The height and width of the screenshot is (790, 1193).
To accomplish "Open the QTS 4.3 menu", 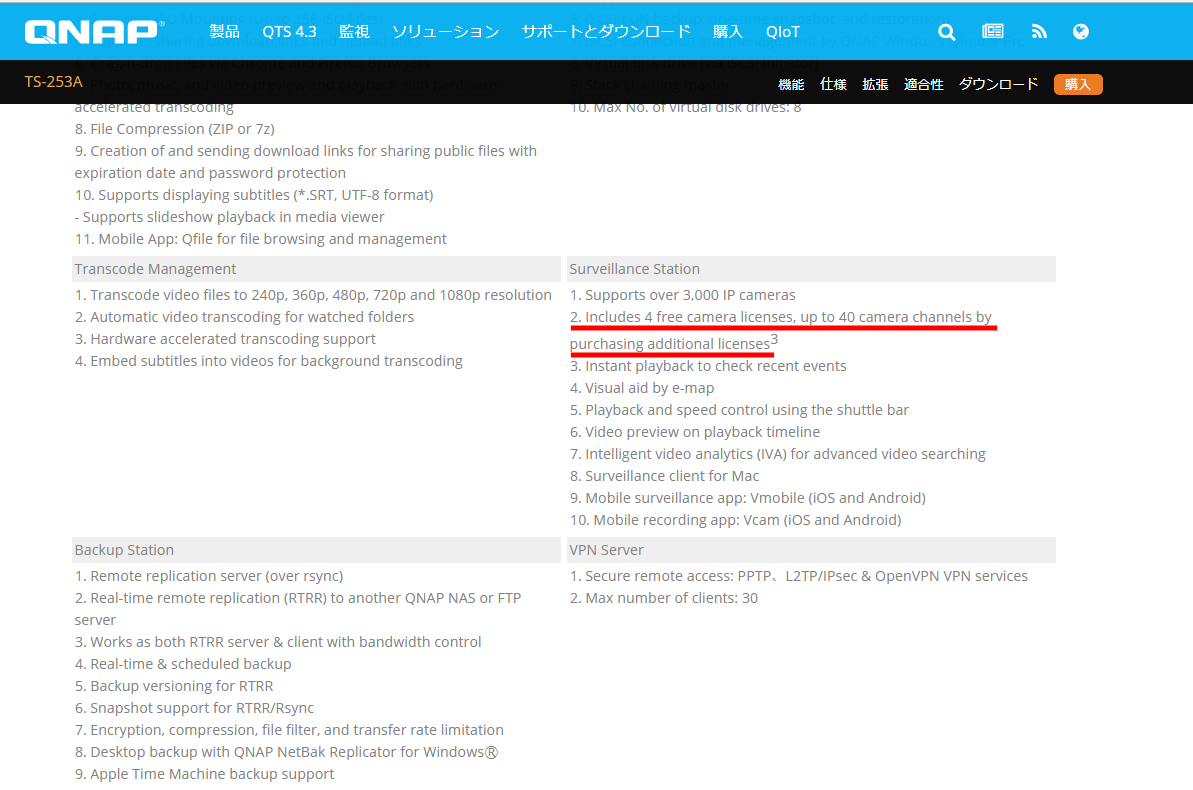I will tap(289, 31).
